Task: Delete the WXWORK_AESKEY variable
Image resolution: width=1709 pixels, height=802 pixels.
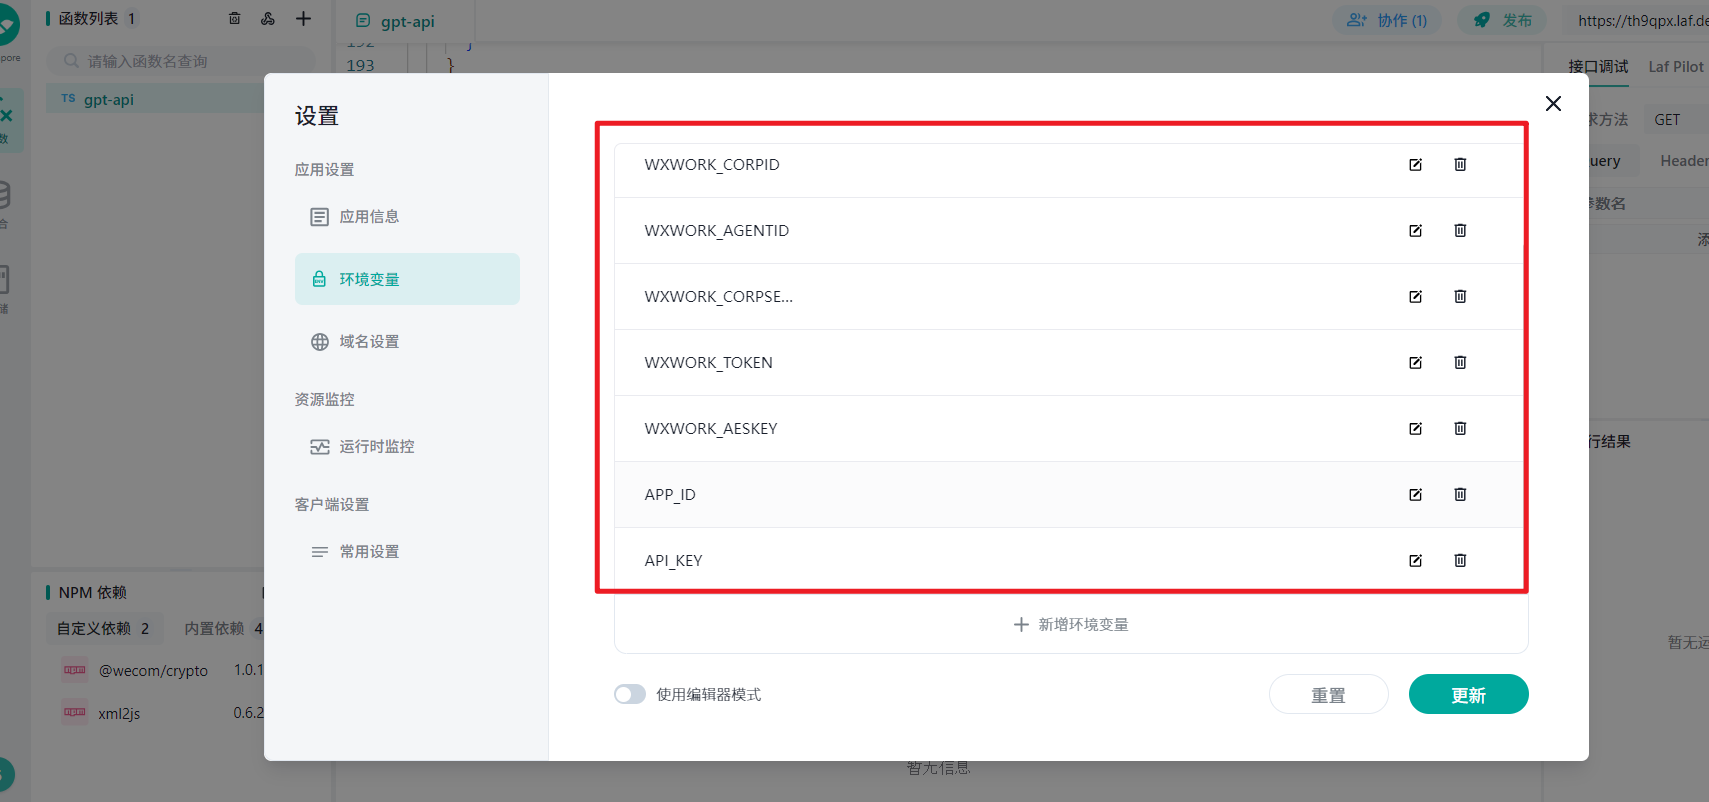Action: pos(1460,429)
